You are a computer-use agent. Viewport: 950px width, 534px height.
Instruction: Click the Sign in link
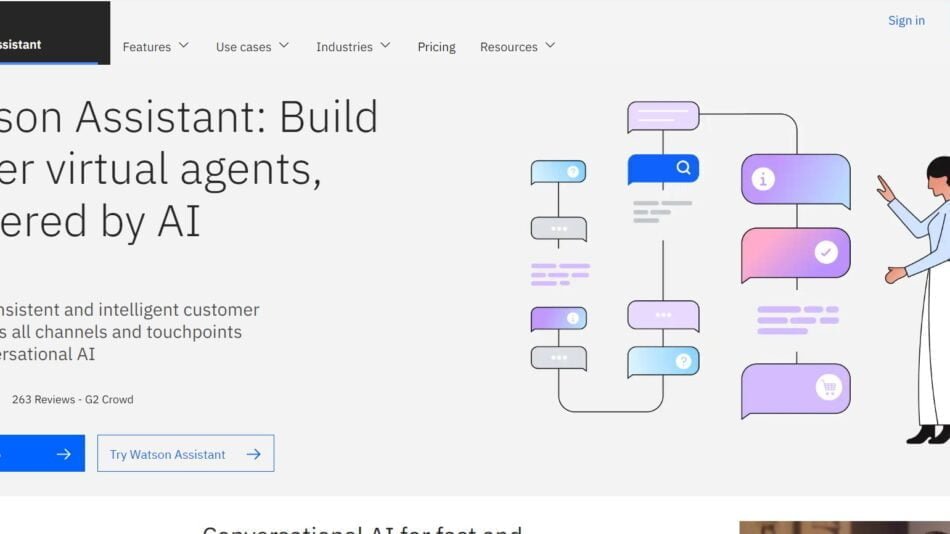tap(906, 21)
